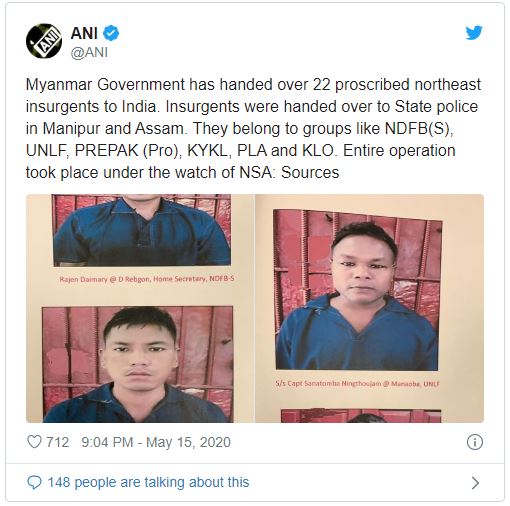The image size is (510, 506).
Task: Expand conversation with right chevron arrow
Action: (476, 483)
